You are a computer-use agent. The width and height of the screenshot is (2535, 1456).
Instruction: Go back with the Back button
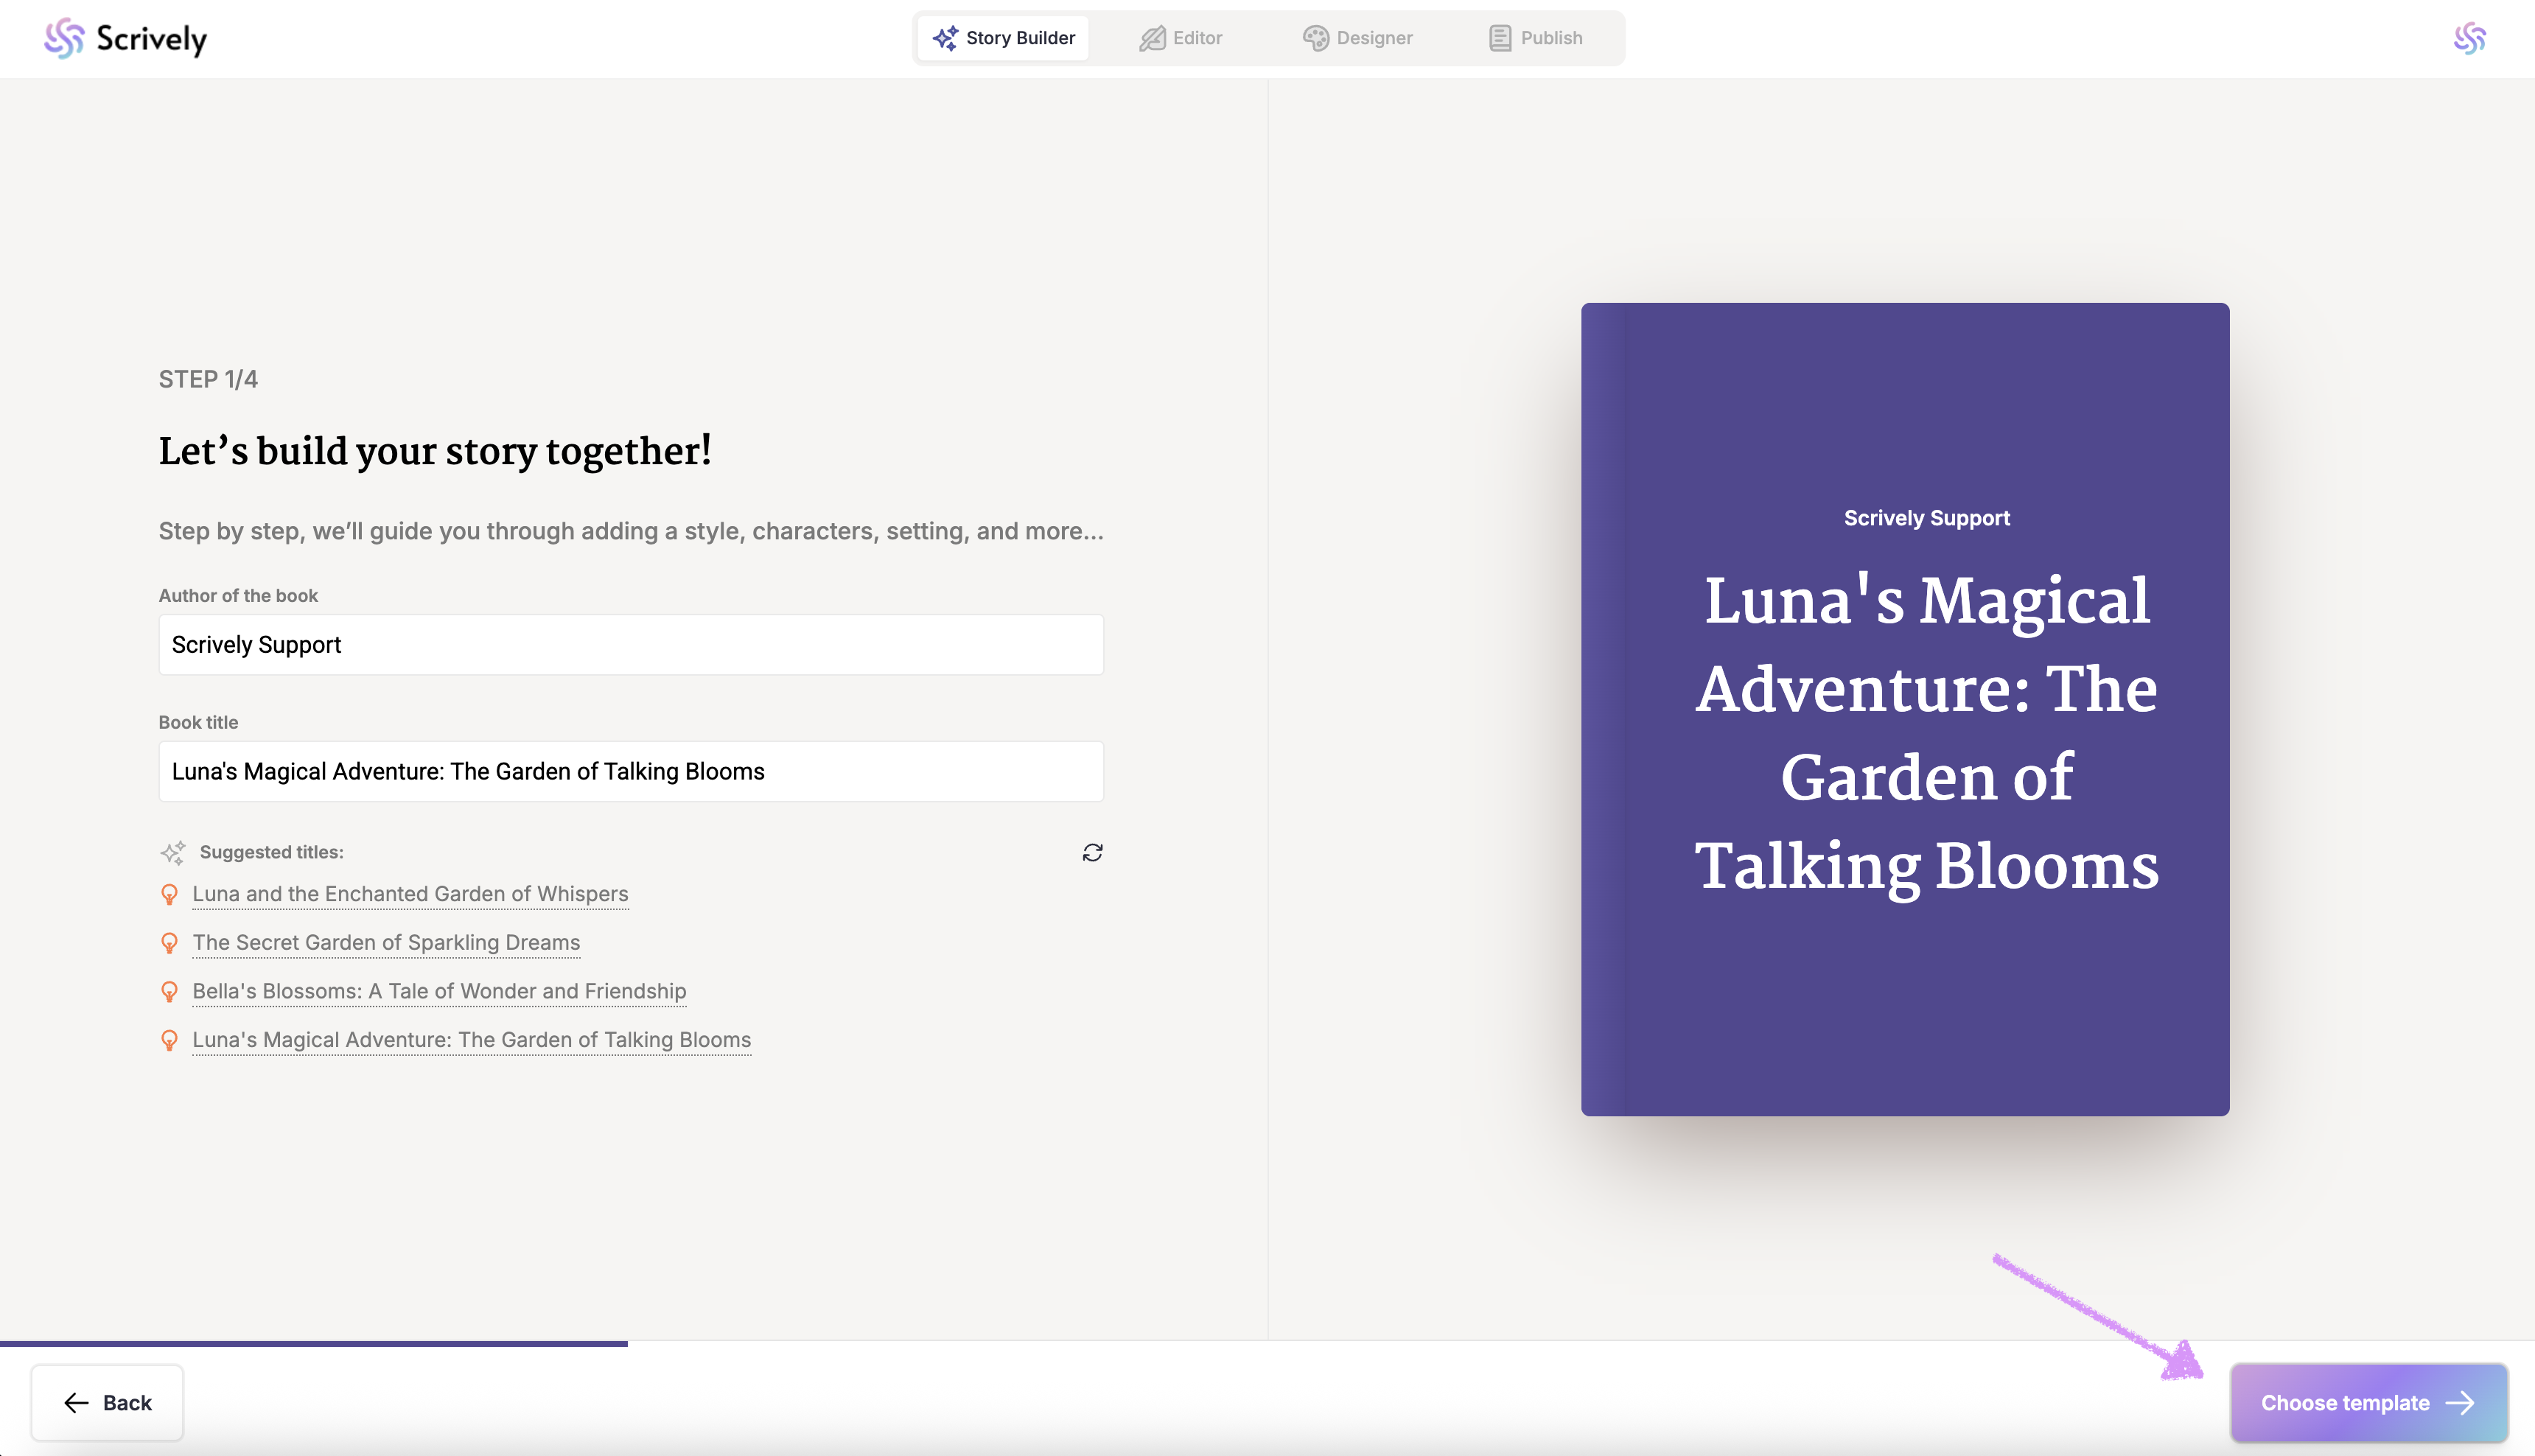[x=107, y=1402]
